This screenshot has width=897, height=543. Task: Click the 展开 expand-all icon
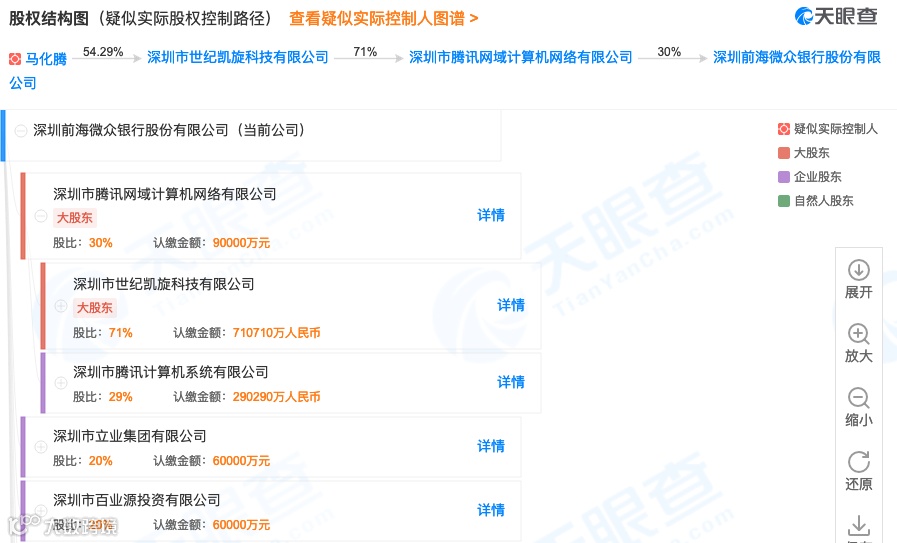859,270
